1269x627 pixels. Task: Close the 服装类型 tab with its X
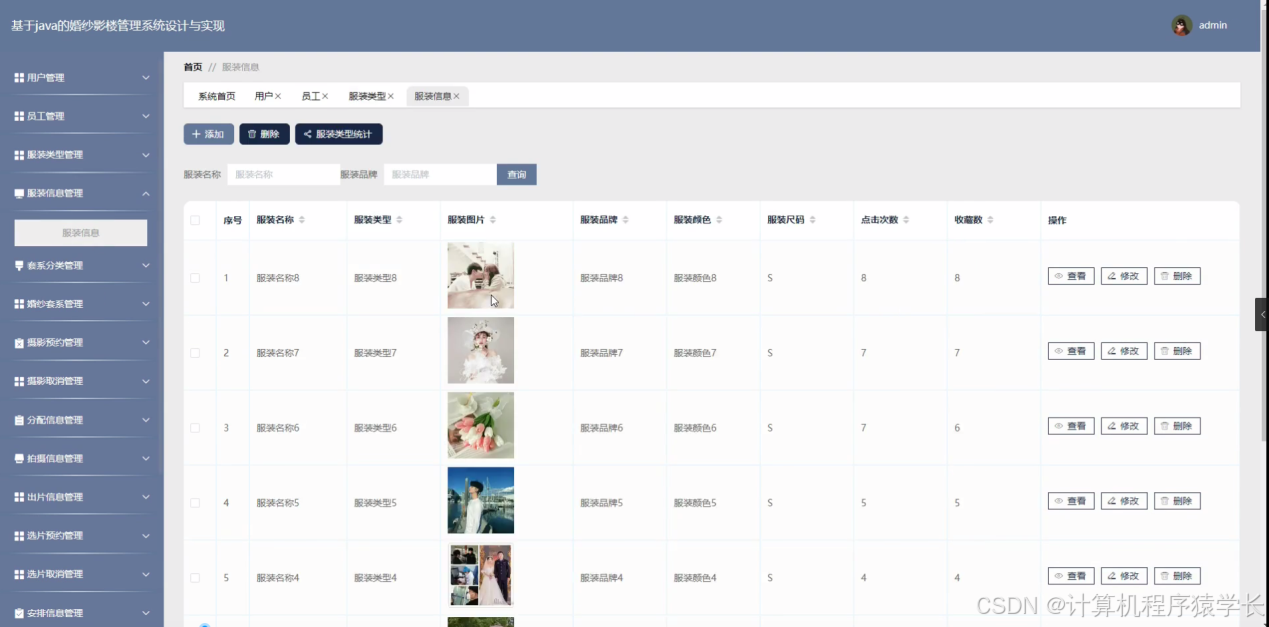391,97
